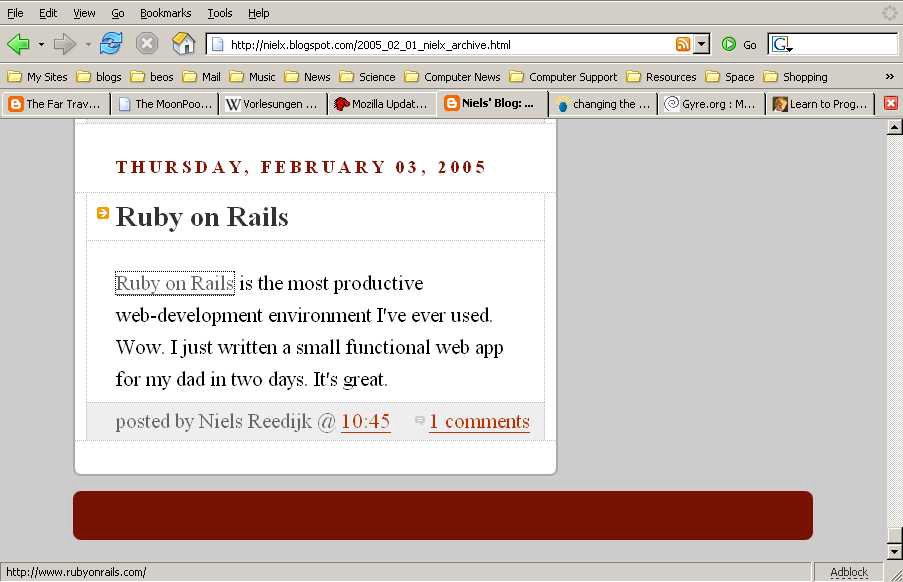The height and width of the screenshot is (582, 903).
Task: Open the Google search engine selector
Action: coord(781,44)
